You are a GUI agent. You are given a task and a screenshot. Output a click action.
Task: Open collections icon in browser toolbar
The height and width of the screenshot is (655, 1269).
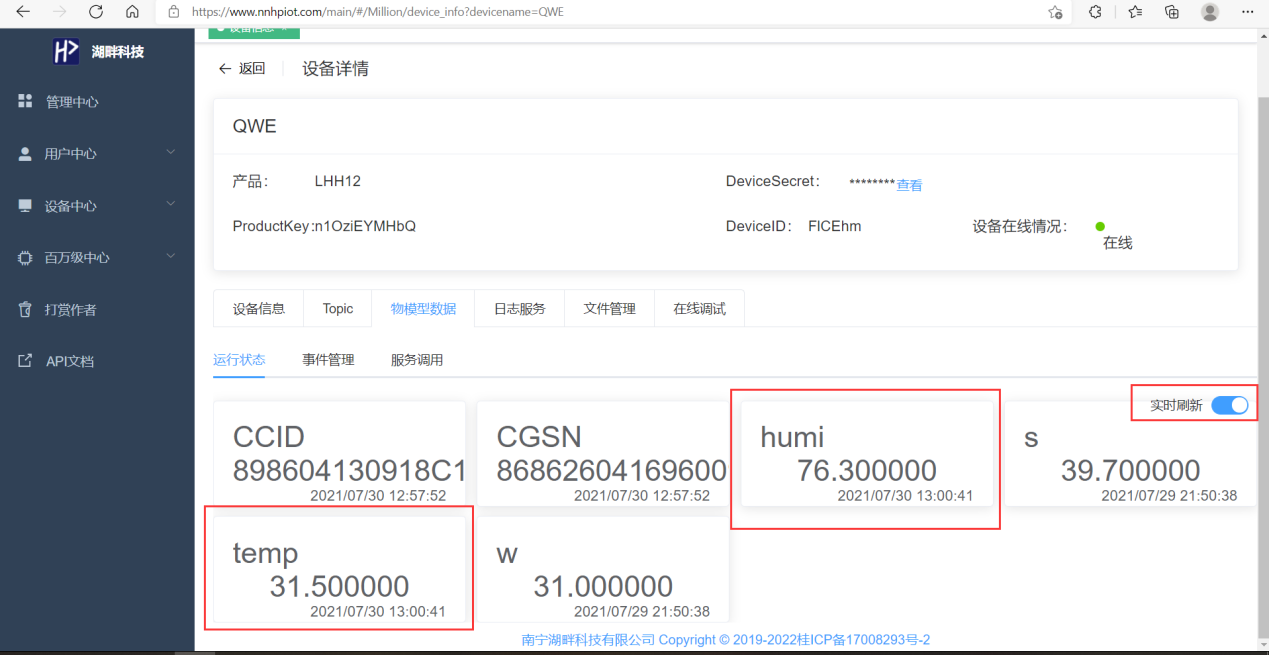1172,12
